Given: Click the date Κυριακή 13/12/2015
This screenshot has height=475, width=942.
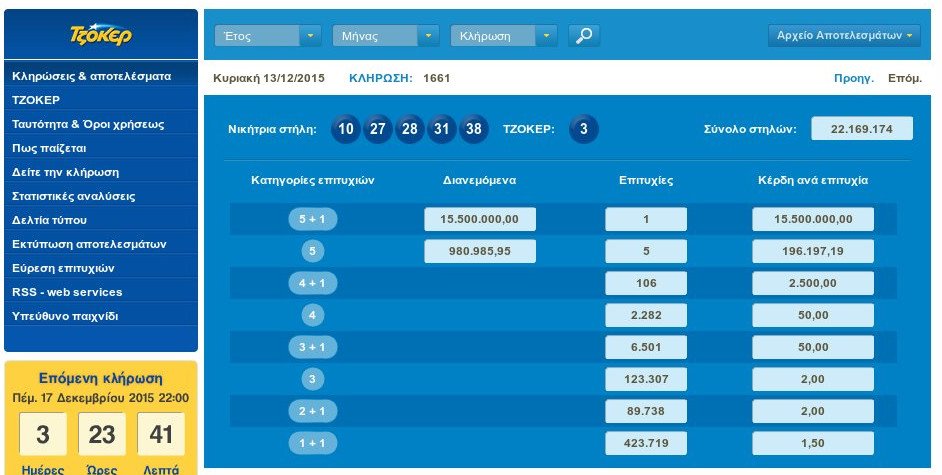Looking at the screenshot, I should click(x=269, y=78).
